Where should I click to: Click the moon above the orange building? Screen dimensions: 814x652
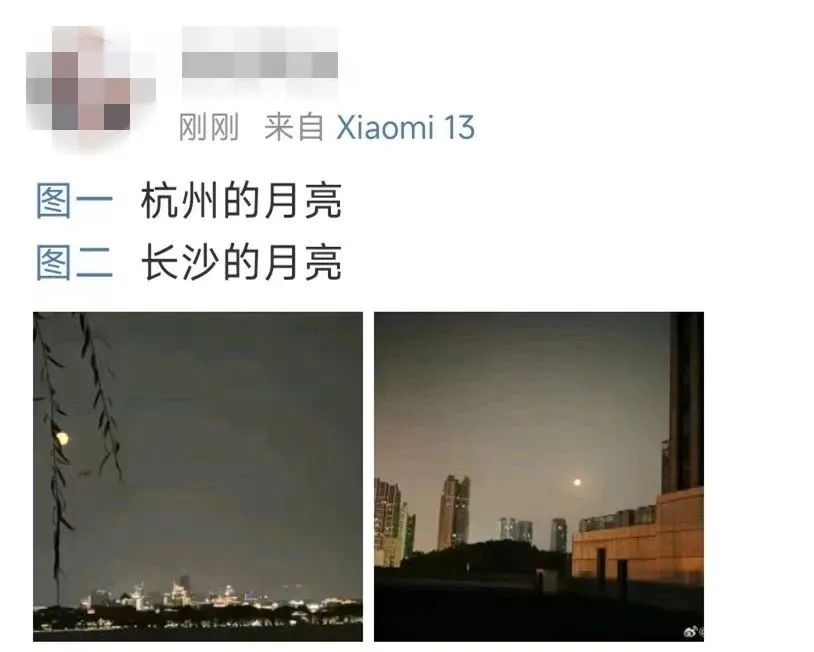pos(577,482)
